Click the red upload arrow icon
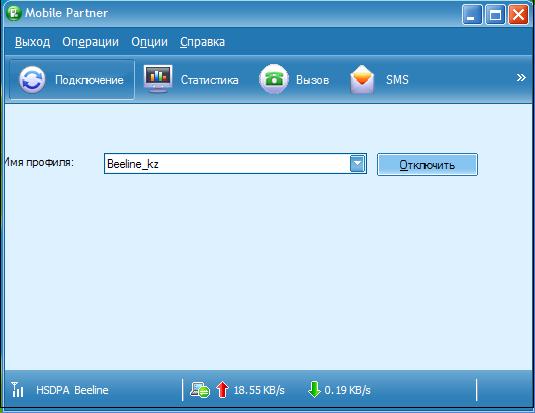This screenshot has height=413, width=535. [x=222, y=389]
